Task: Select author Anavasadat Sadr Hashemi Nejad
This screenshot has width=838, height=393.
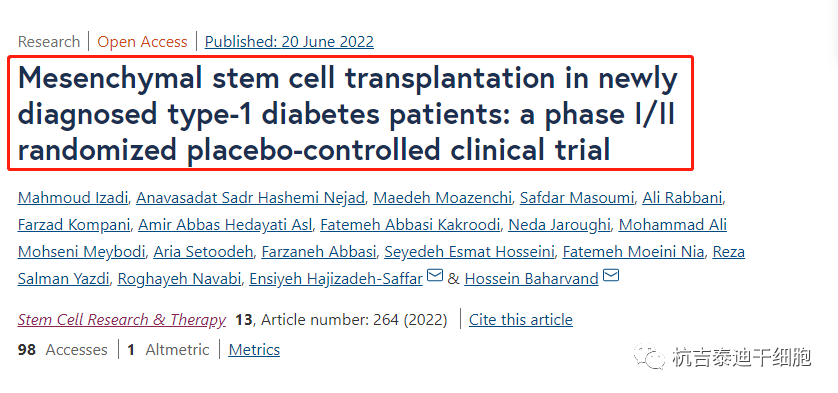Action: (x=250, y=198)
